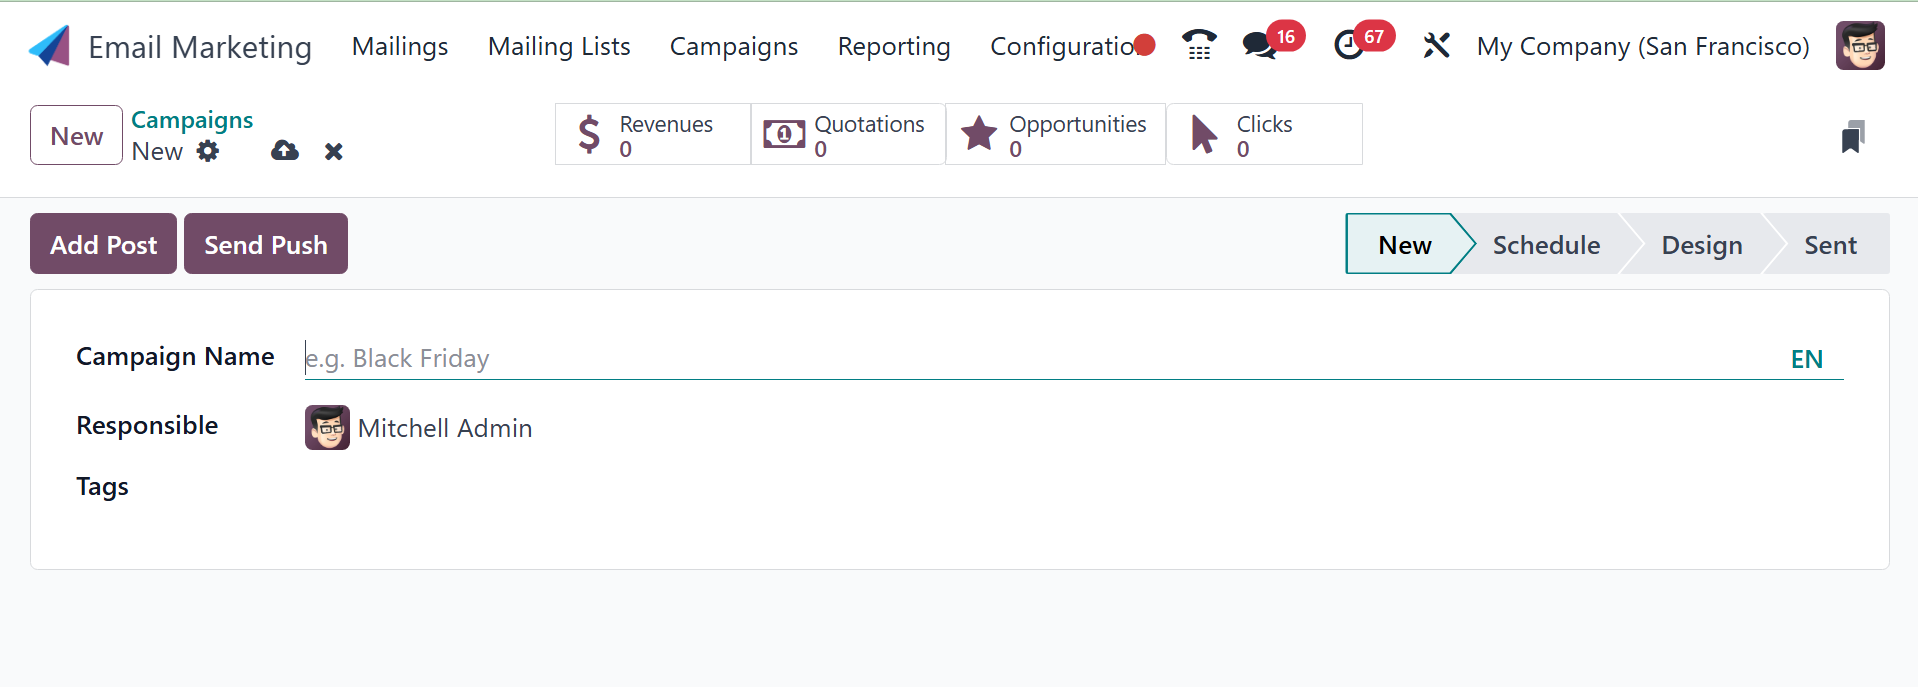Open the user avatar menu
The width and height of the screenshot is (1918, 687).
point(1859,46)
